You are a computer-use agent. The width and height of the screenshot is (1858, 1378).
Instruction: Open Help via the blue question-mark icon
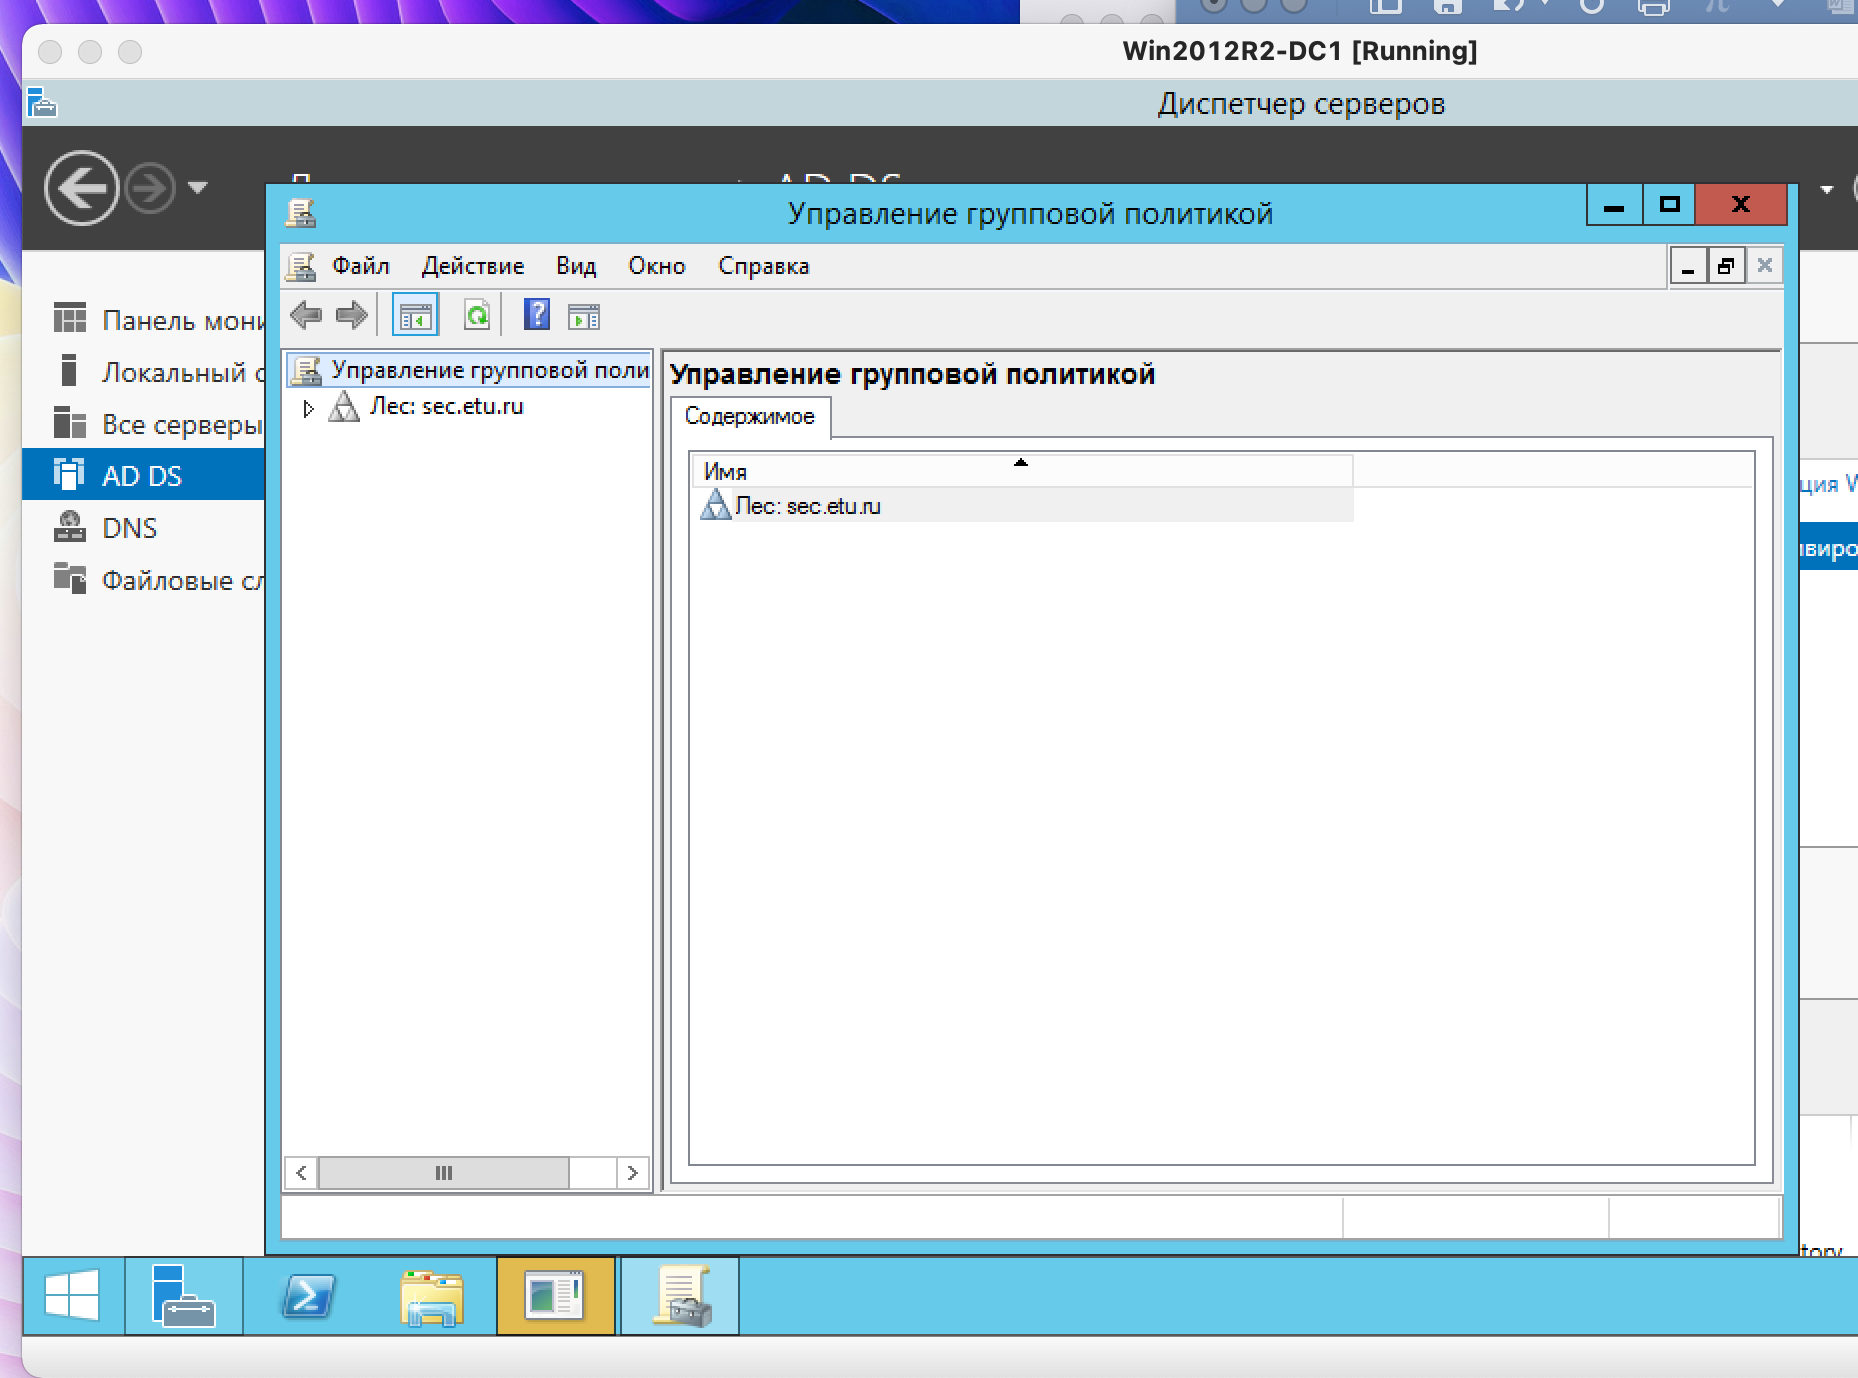pos(537,316)
